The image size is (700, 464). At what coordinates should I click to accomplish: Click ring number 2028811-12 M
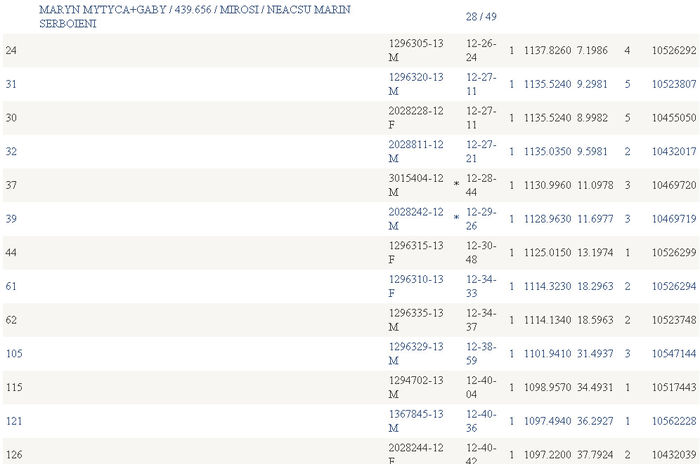[x=416, y=152]
